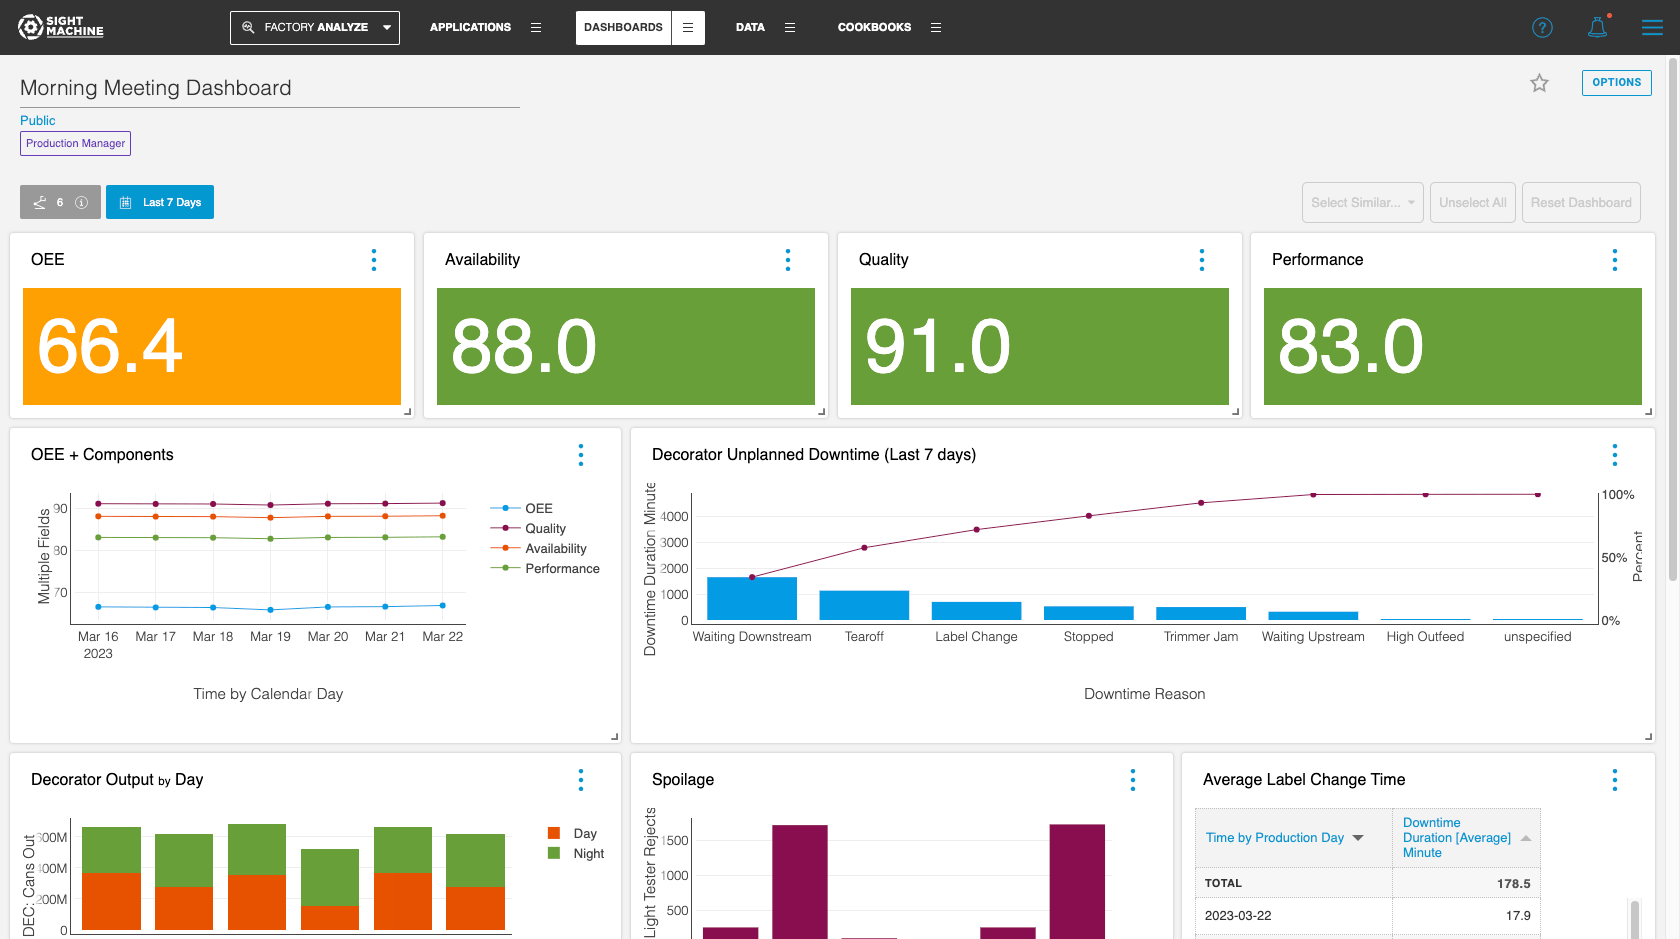Open the Dashboards tab
The width and height of the screenshot is (1680, 939).
click(x=623, y=28)
